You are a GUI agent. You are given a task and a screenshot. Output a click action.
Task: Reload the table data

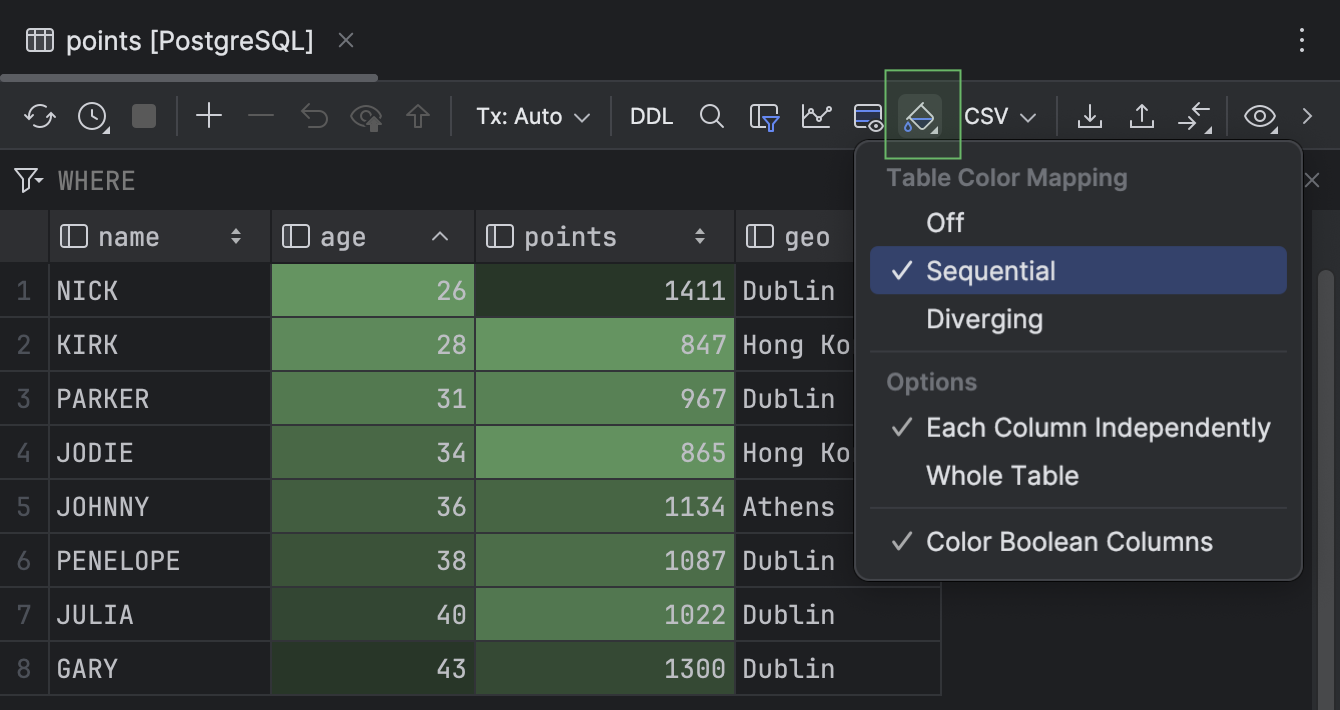tap(40, 115)
